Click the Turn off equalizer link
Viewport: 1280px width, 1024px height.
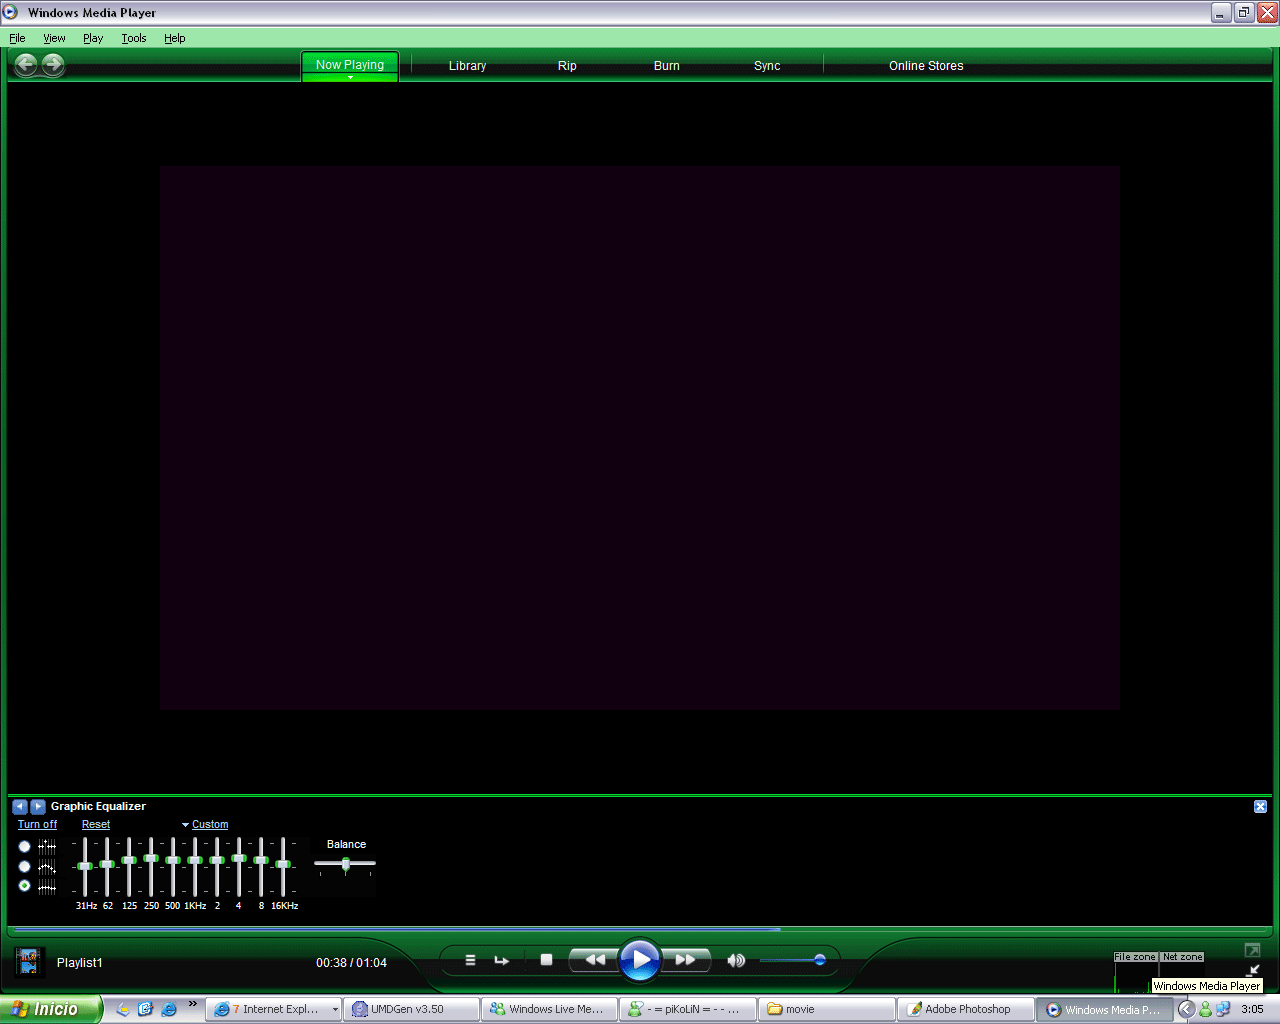pos(37,825)
